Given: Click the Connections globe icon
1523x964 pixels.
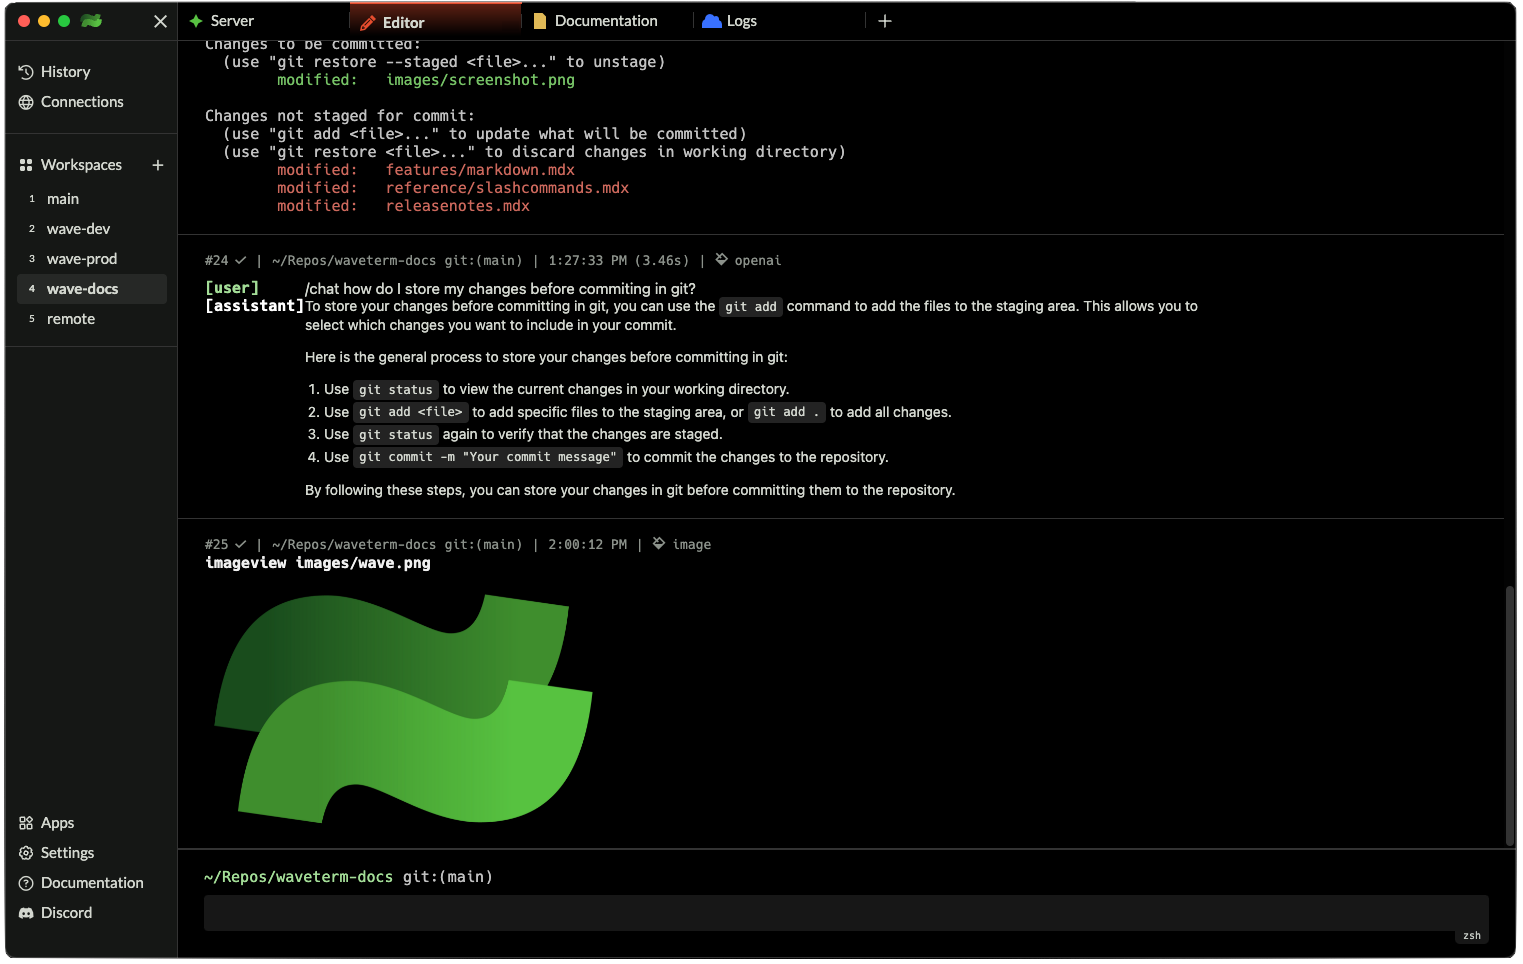Looking at the screenshot, I should (x=26, y=102).
